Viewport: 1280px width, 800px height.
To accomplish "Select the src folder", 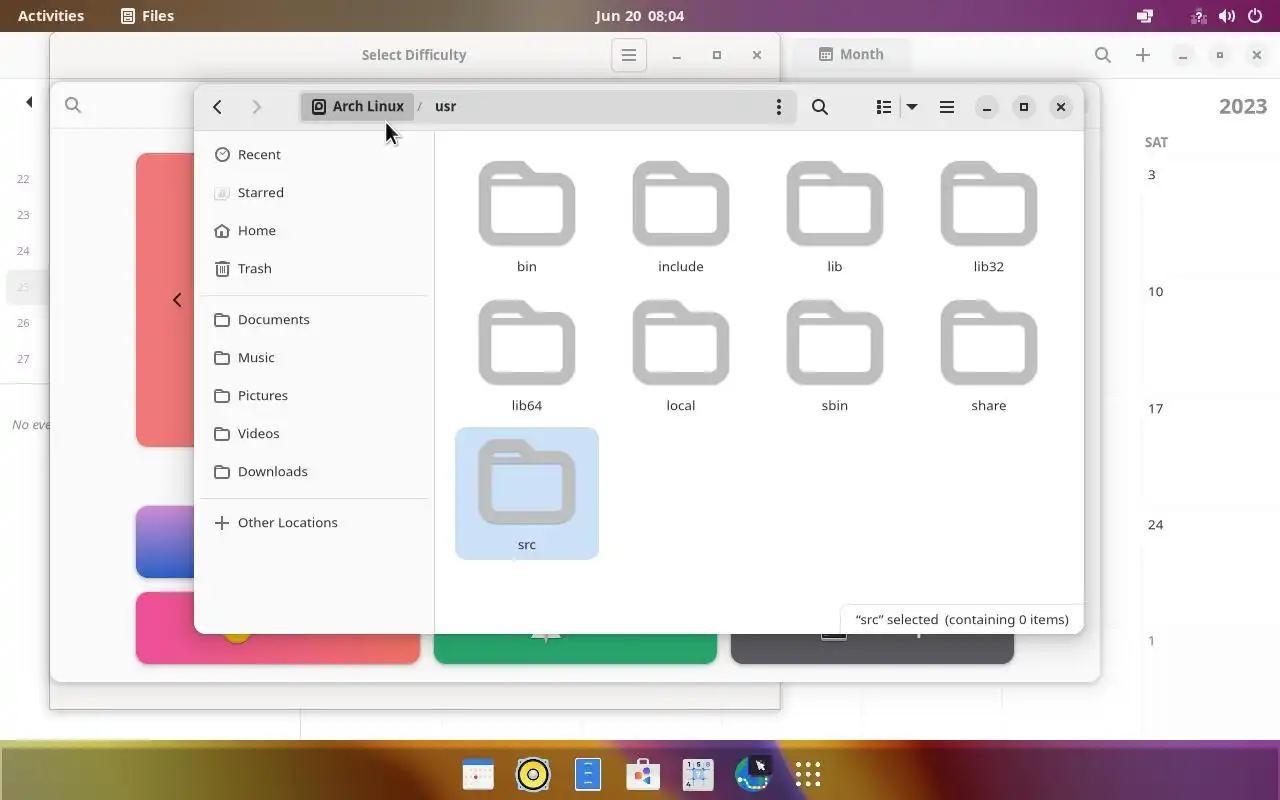I will click(x=527, y=494).
